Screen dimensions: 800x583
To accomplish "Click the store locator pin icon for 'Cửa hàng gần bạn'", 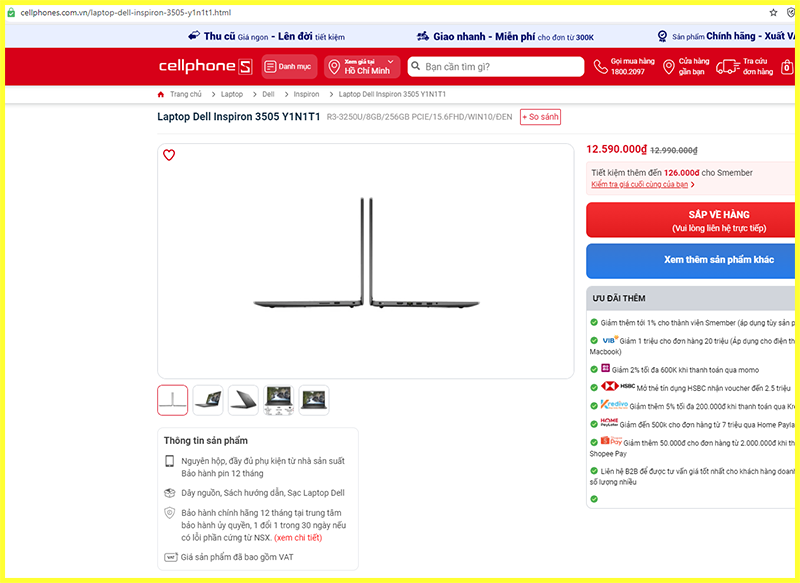I will [668, 66].
